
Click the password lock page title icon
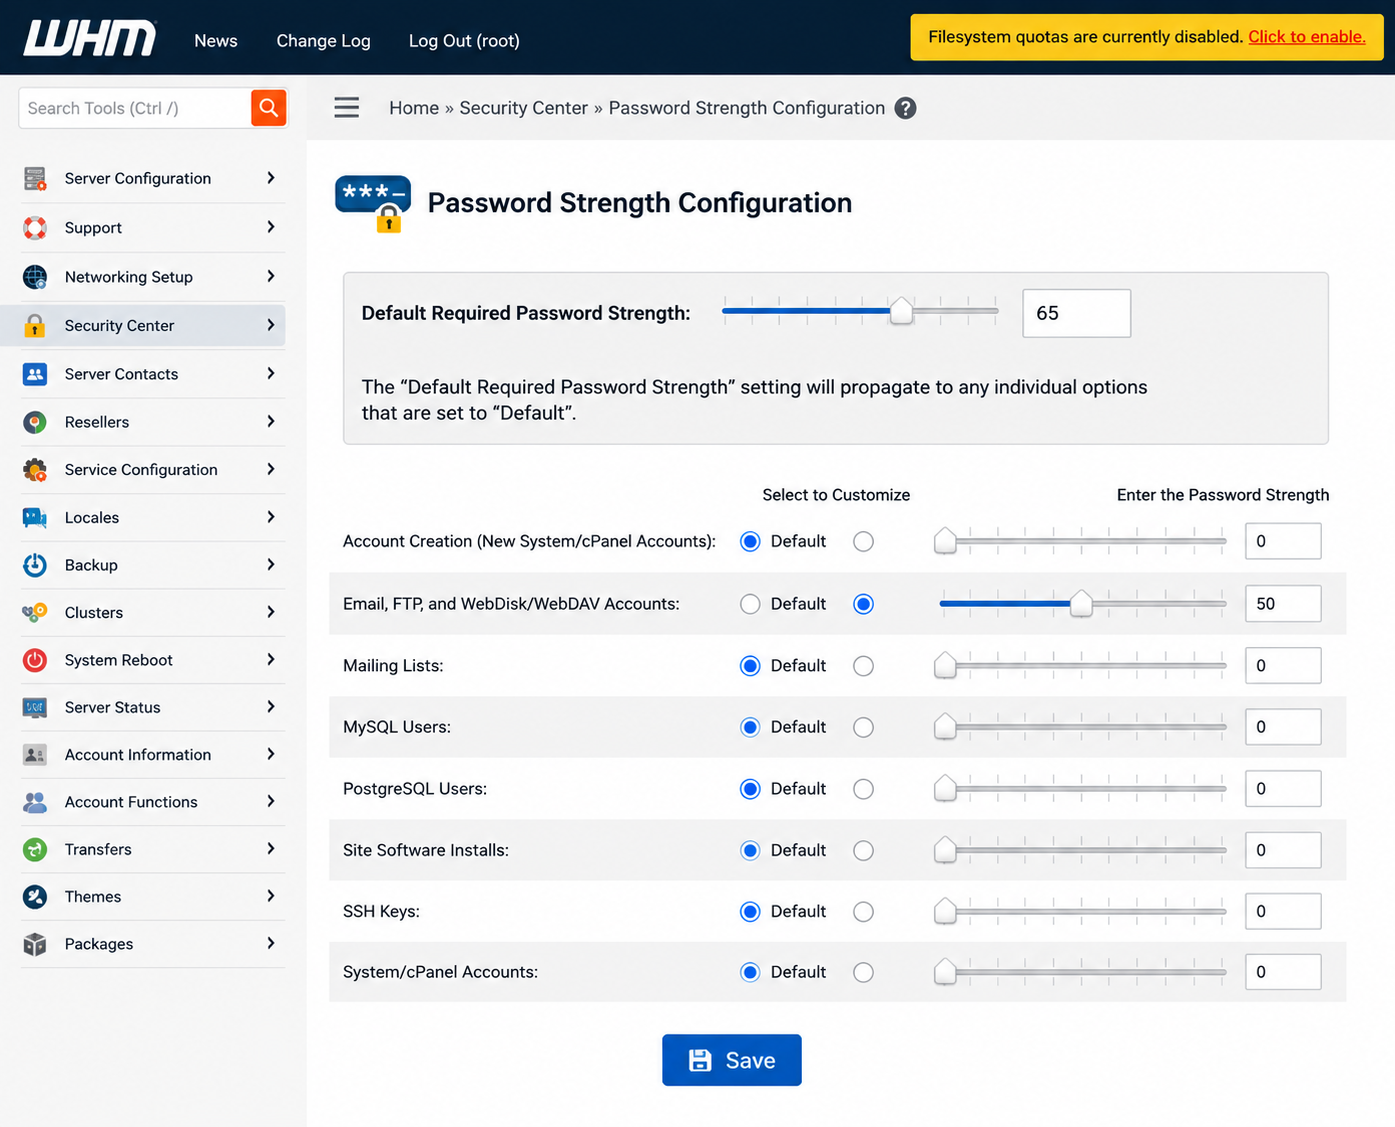[373, 204]
